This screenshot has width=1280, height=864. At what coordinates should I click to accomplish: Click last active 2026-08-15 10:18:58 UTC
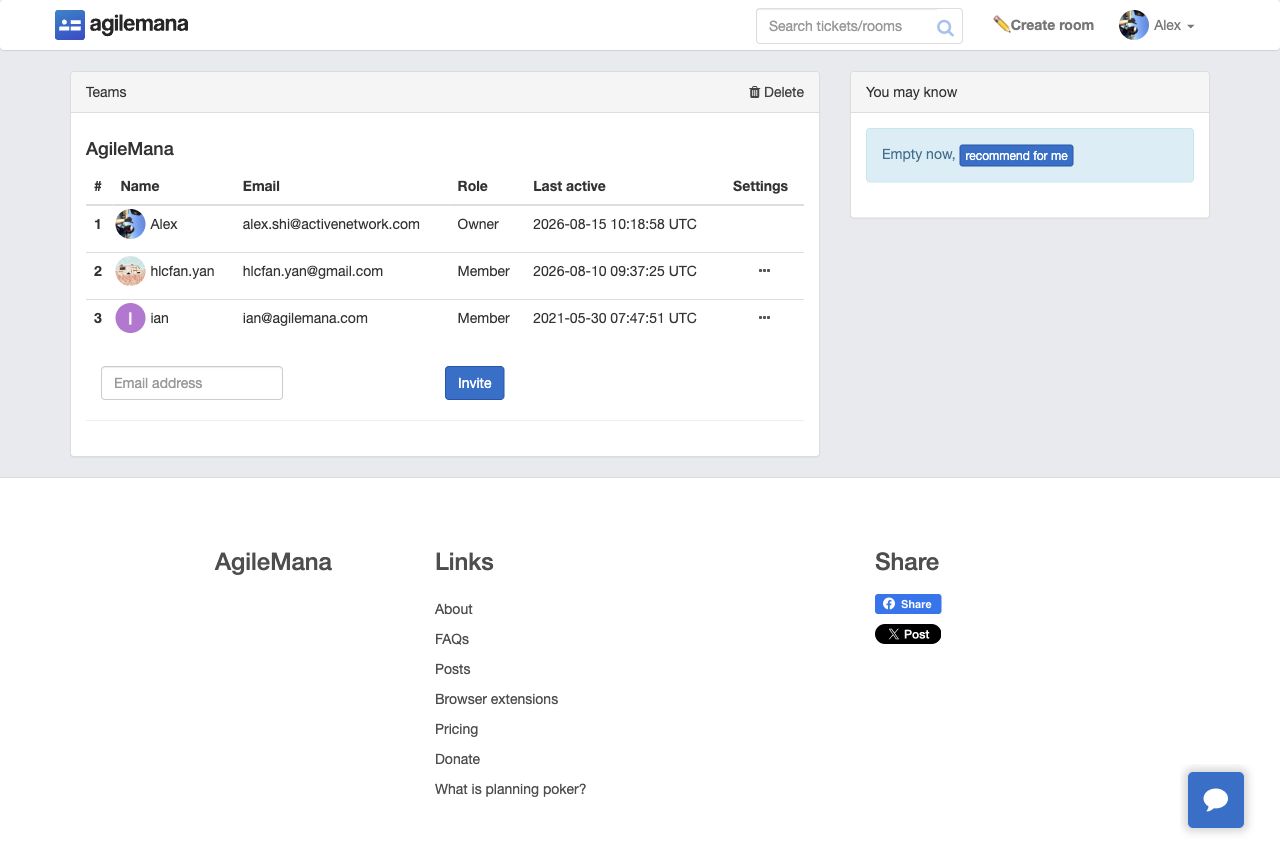tap(615, 224)
